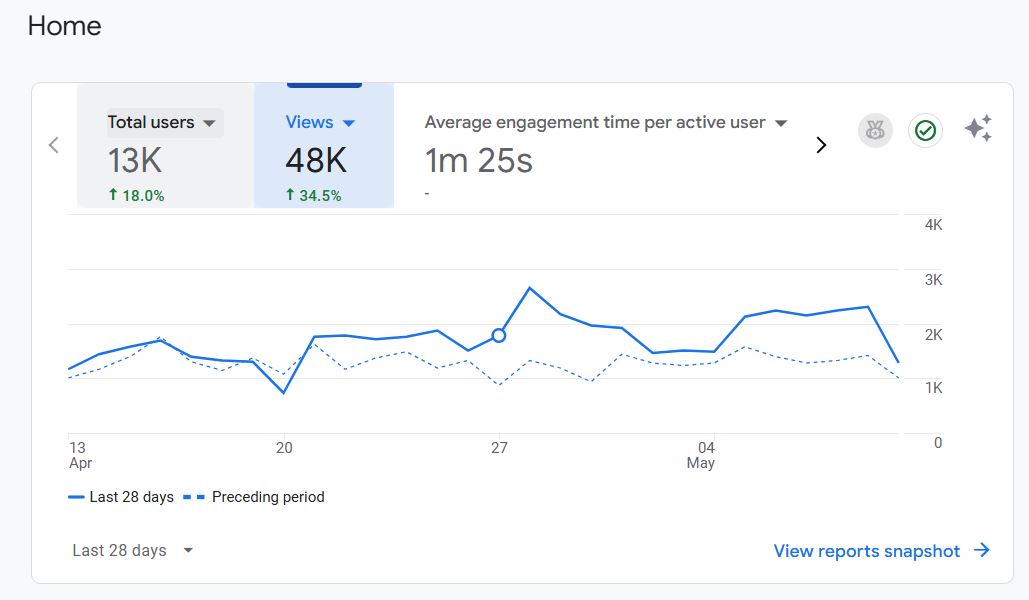Click the green checkmark status icon
This screenshot has width=1029, height=600.
point(925,130)
